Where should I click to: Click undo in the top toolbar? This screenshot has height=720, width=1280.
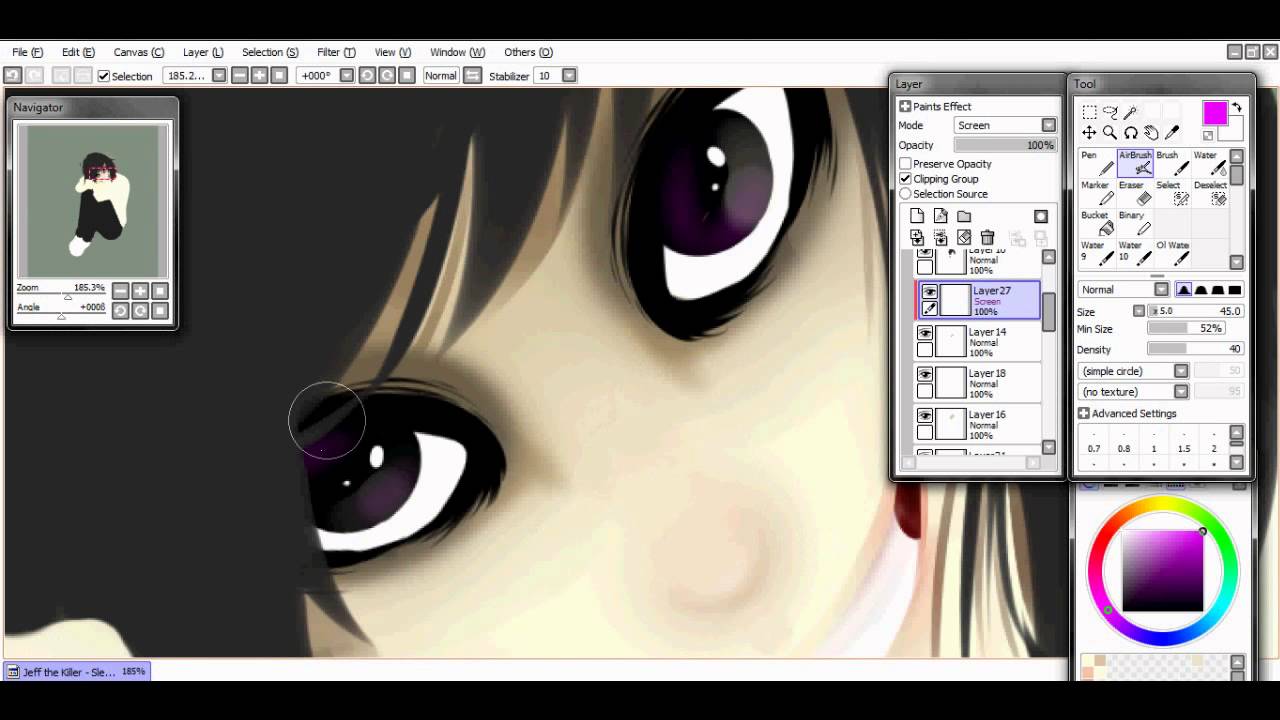[x=12, y=75]
